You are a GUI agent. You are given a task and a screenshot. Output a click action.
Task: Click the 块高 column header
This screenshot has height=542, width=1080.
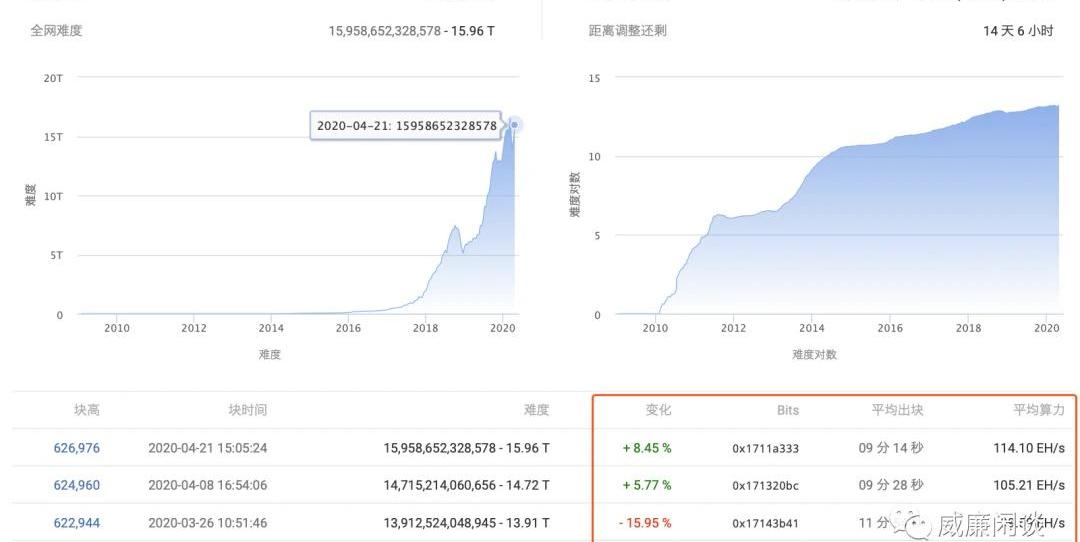[87, 410]
